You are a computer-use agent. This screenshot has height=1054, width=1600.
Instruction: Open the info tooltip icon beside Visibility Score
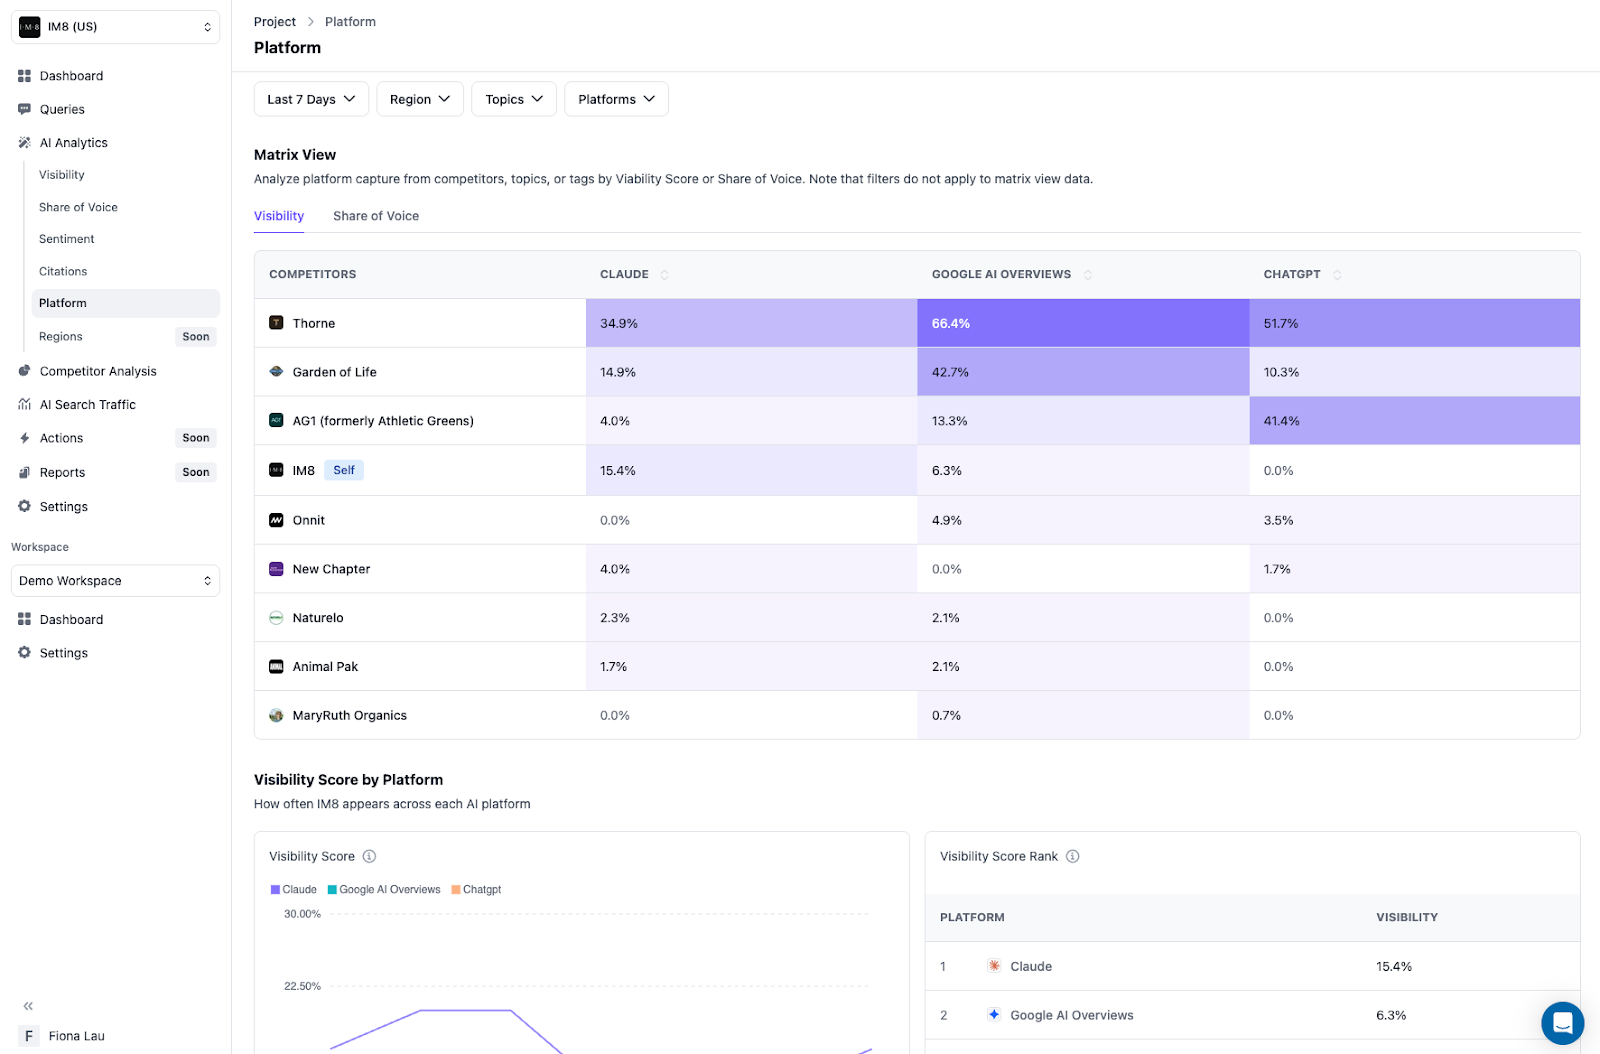point(369,856)
